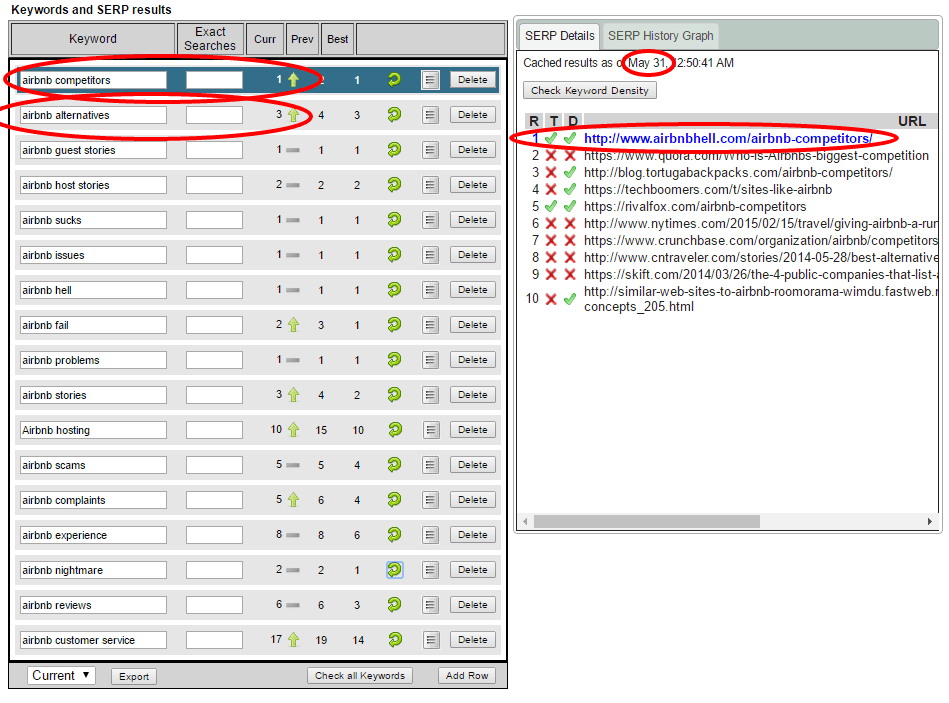Open details list for airbnb alternatives
This screenshot has height=703, width=949.
point(430,115)
